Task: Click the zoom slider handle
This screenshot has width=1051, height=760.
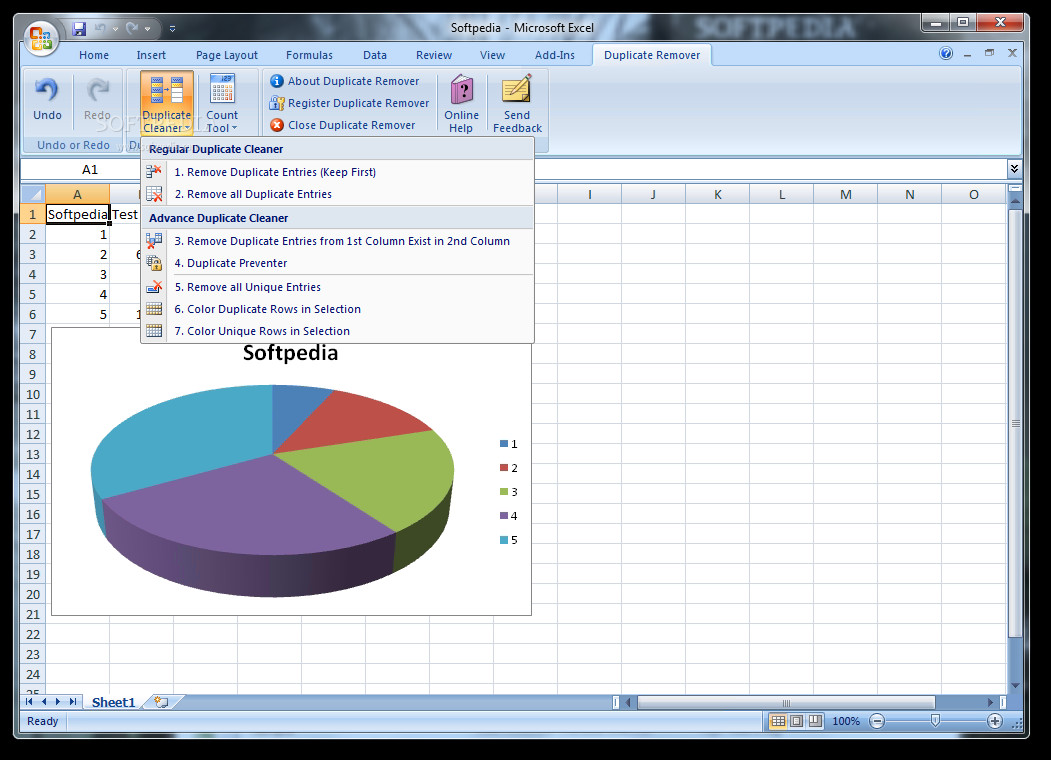Action: pos(935,720)
